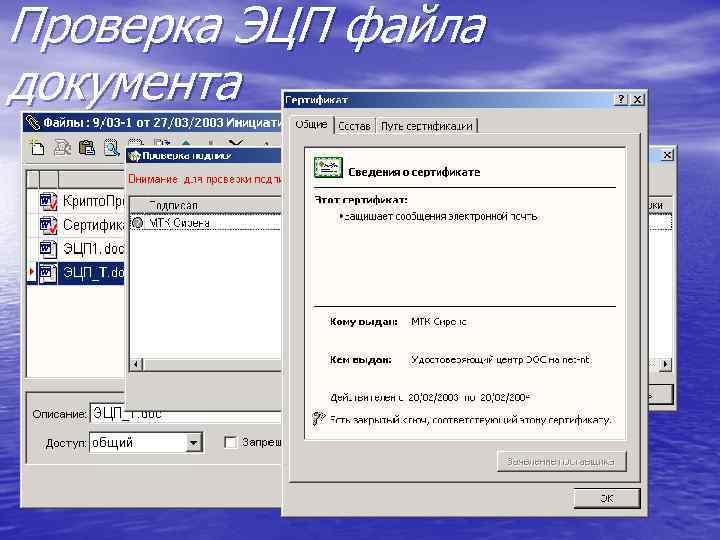Image resolution: width=720 pixels, height=540 pixels.
Task: Toggle the Запрещ checkbox in Files window
Action: (x=231, y=443)
